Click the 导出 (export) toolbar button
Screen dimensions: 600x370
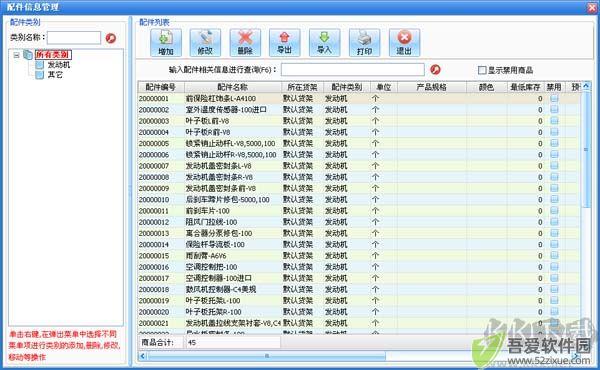click(x=285, y=42)
